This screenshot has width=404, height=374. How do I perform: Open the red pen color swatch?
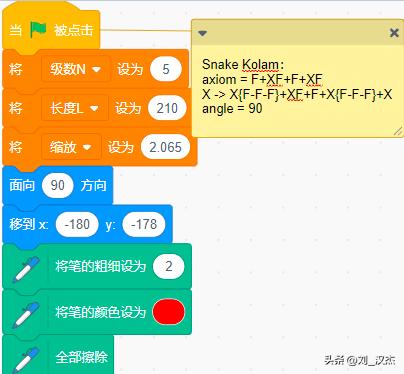(x=169, y=312)
